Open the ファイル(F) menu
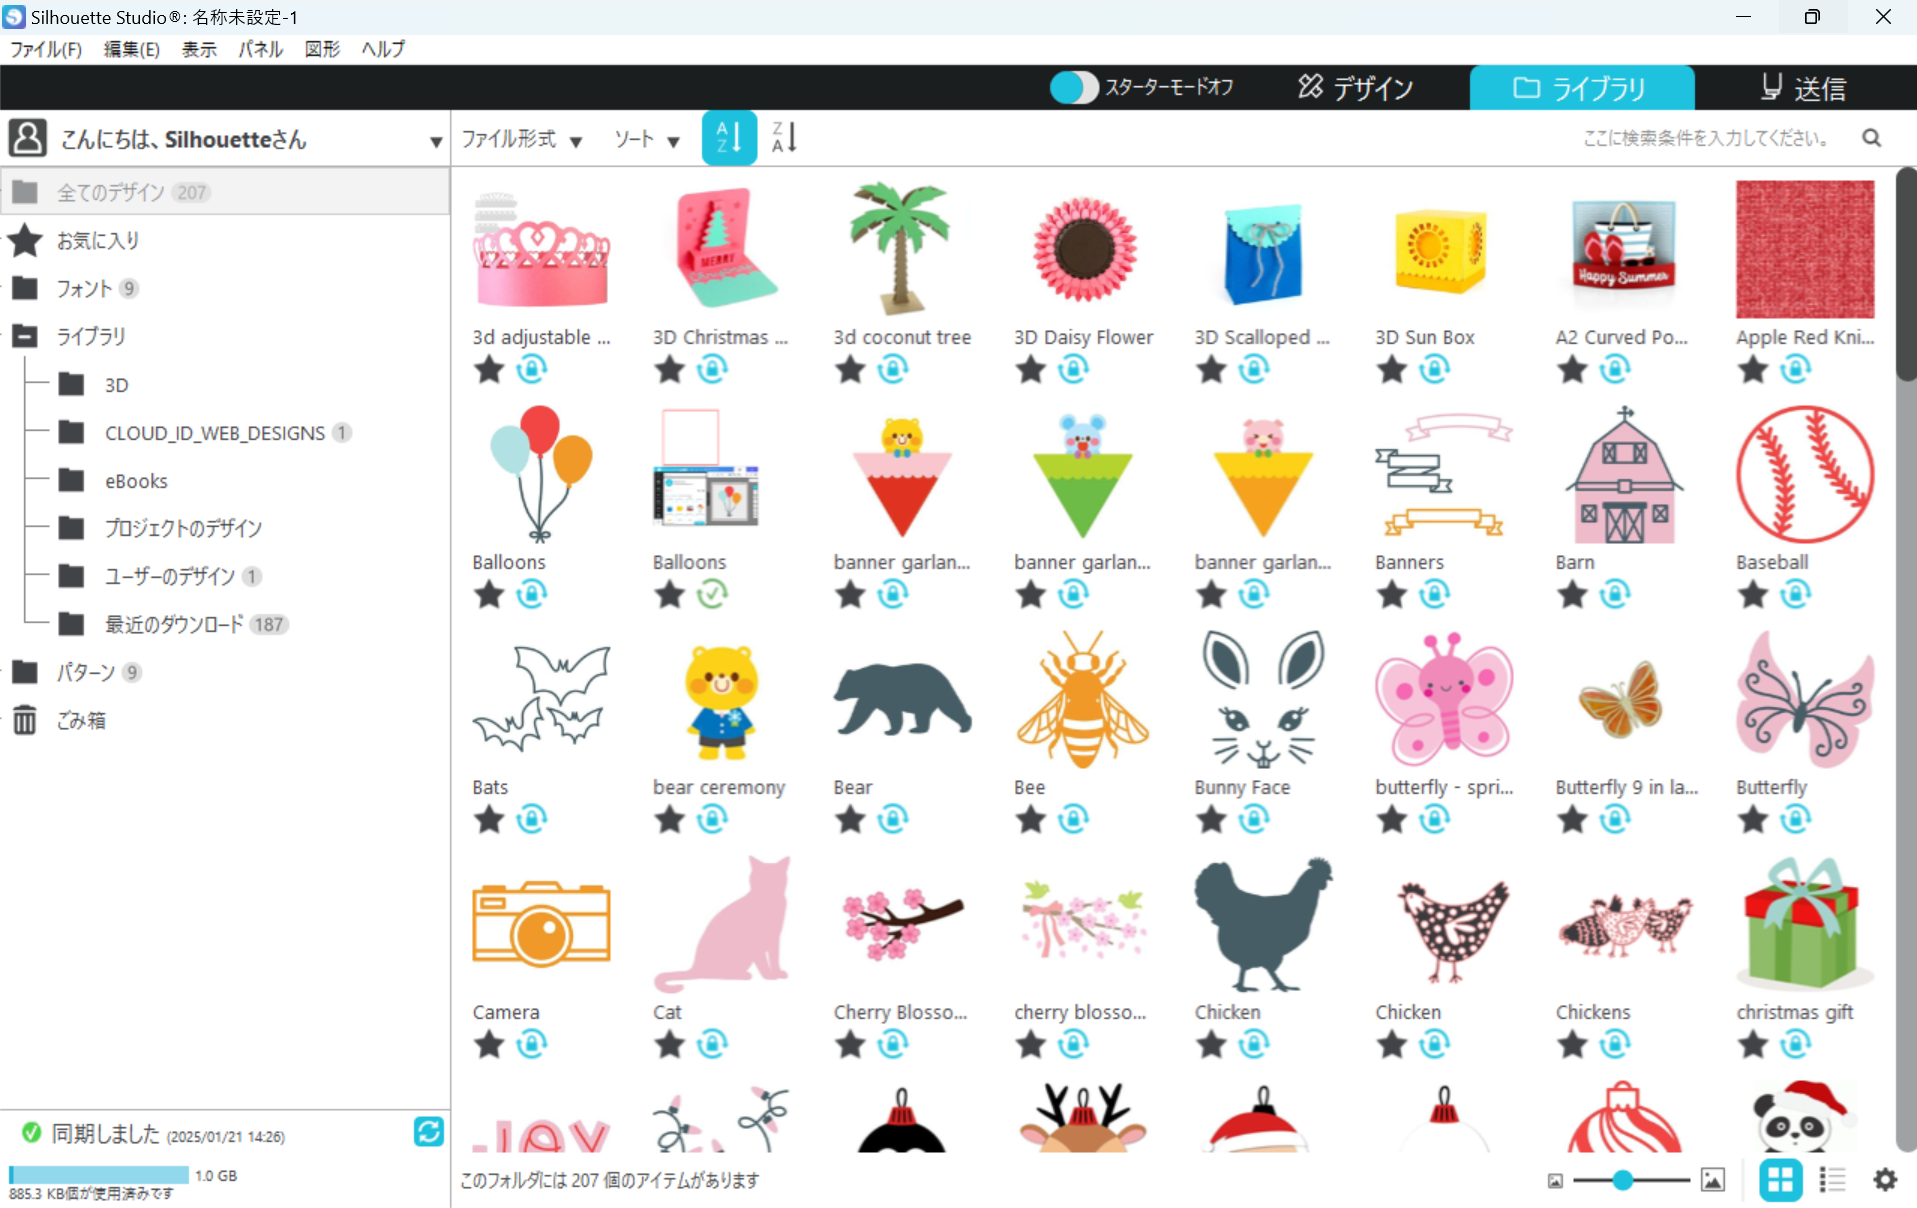Viewport: 1917px width, 1208px height. coord(46,49)
